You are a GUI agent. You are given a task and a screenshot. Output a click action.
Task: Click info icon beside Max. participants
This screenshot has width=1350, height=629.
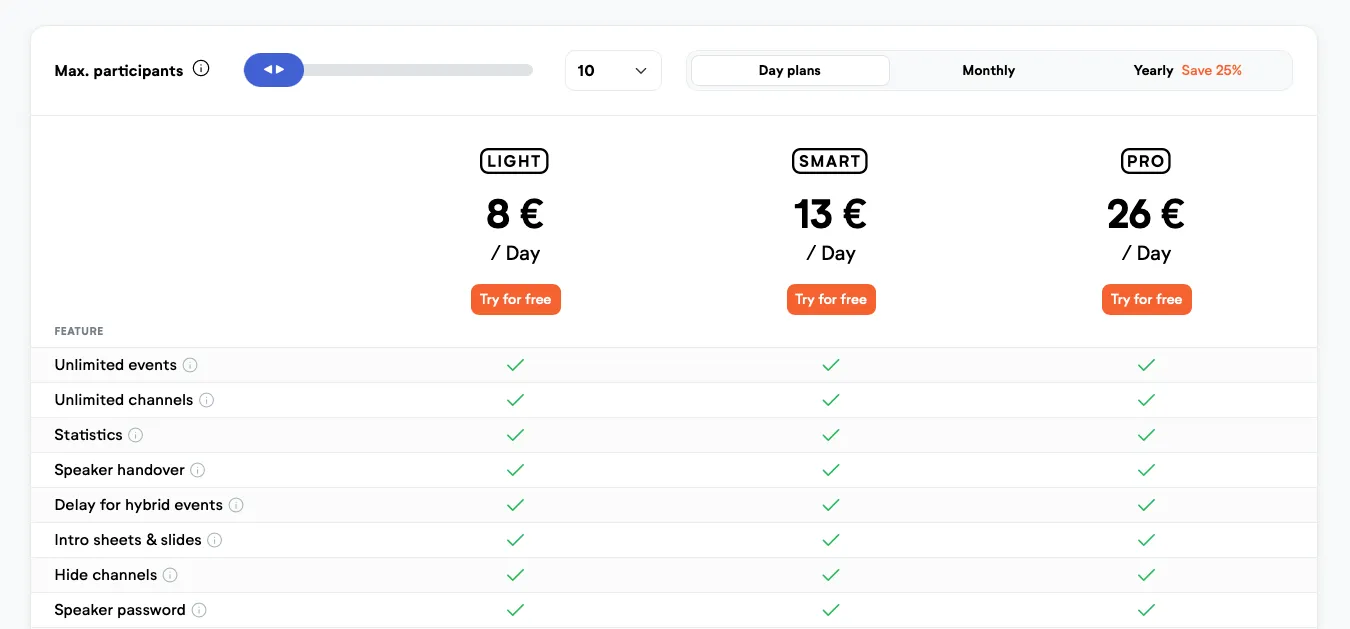pyautogui.click(x=201, y=69)
